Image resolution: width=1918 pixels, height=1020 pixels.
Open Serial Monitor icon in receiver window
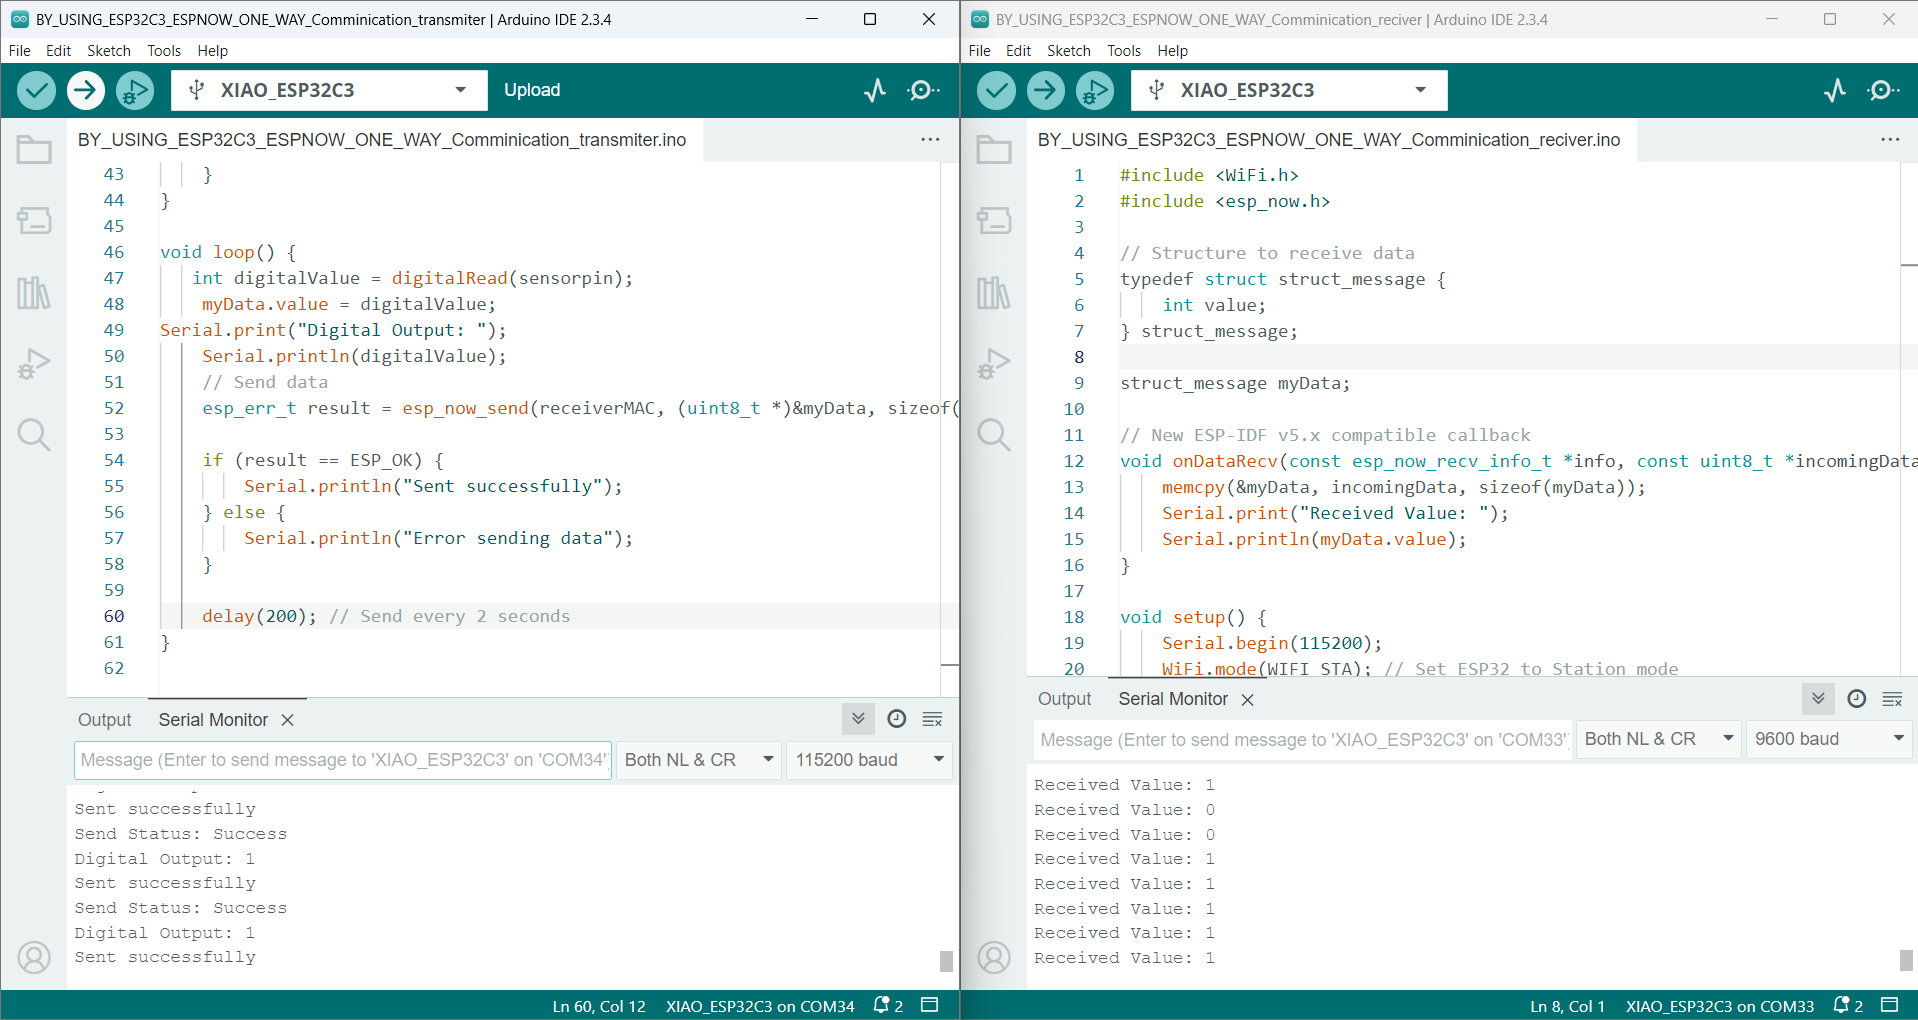(x=1883, y=90)
